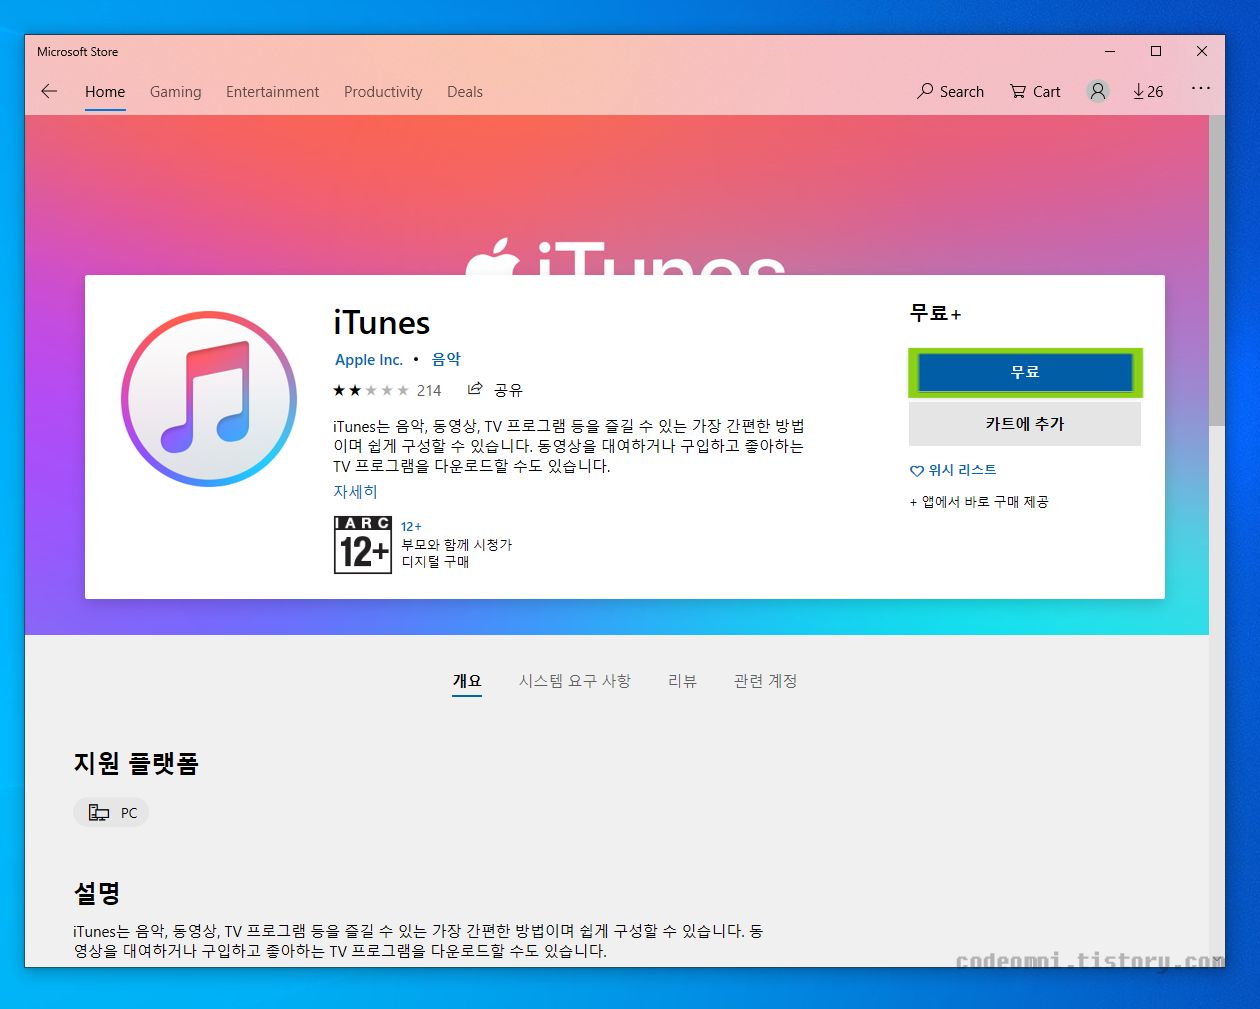Click the iTunes app title text
This screenshot has height=1009, width=1260.
click(382, 323)
